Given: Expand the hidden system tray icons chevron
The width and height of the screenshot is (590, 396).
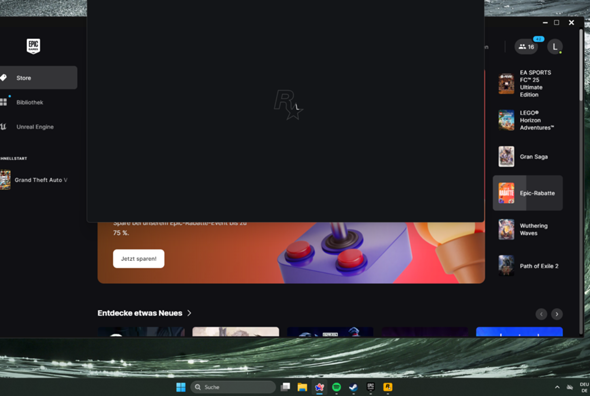Looking at the screenshot, I should pos(557,387).
